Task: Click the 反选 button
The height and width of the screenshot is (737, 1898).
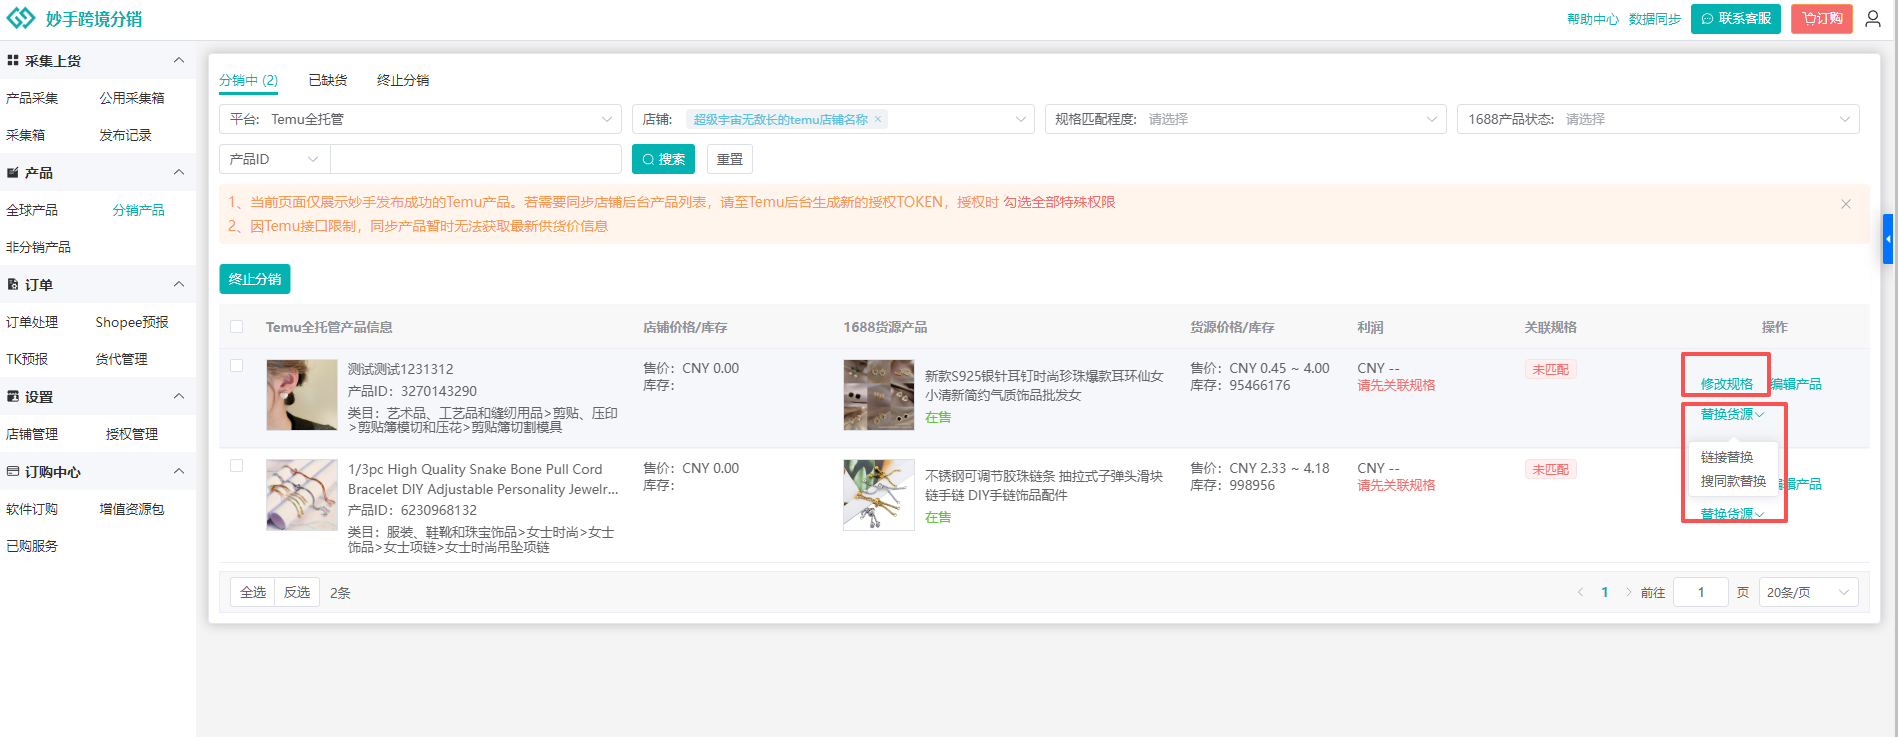Action: tap(297, 592)
